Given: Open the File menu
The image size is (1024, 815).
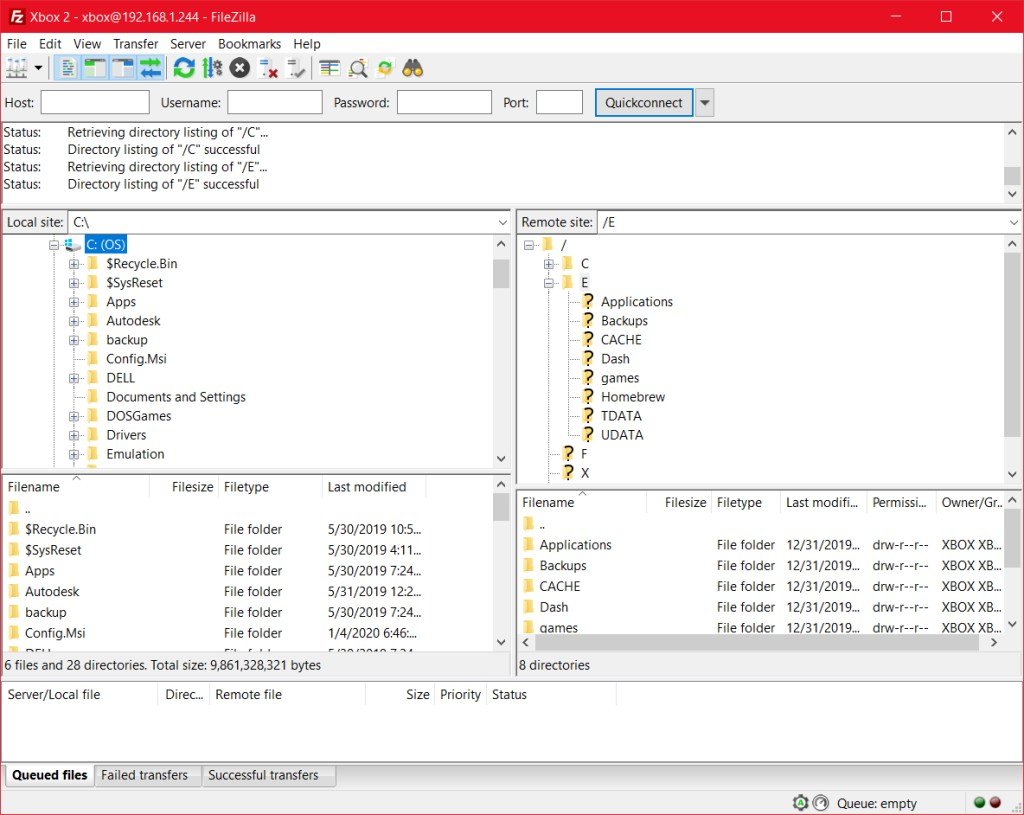Looking at the screenshot, I should point(16,44).
